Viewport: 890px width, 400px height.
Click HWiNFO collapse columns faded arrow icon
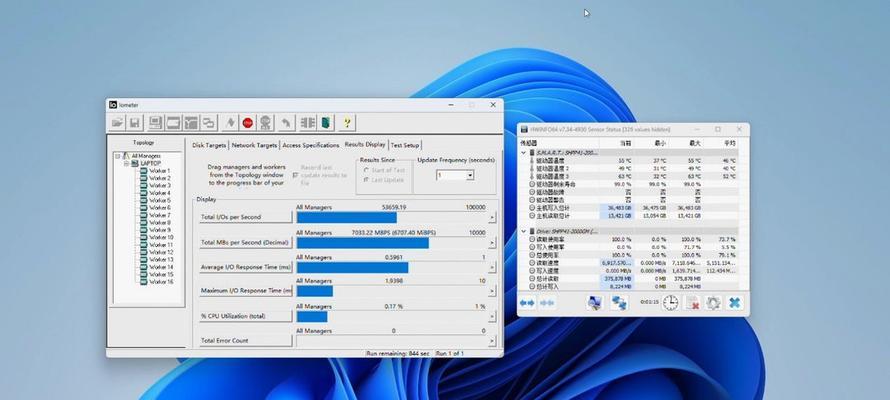pos(547,303)
